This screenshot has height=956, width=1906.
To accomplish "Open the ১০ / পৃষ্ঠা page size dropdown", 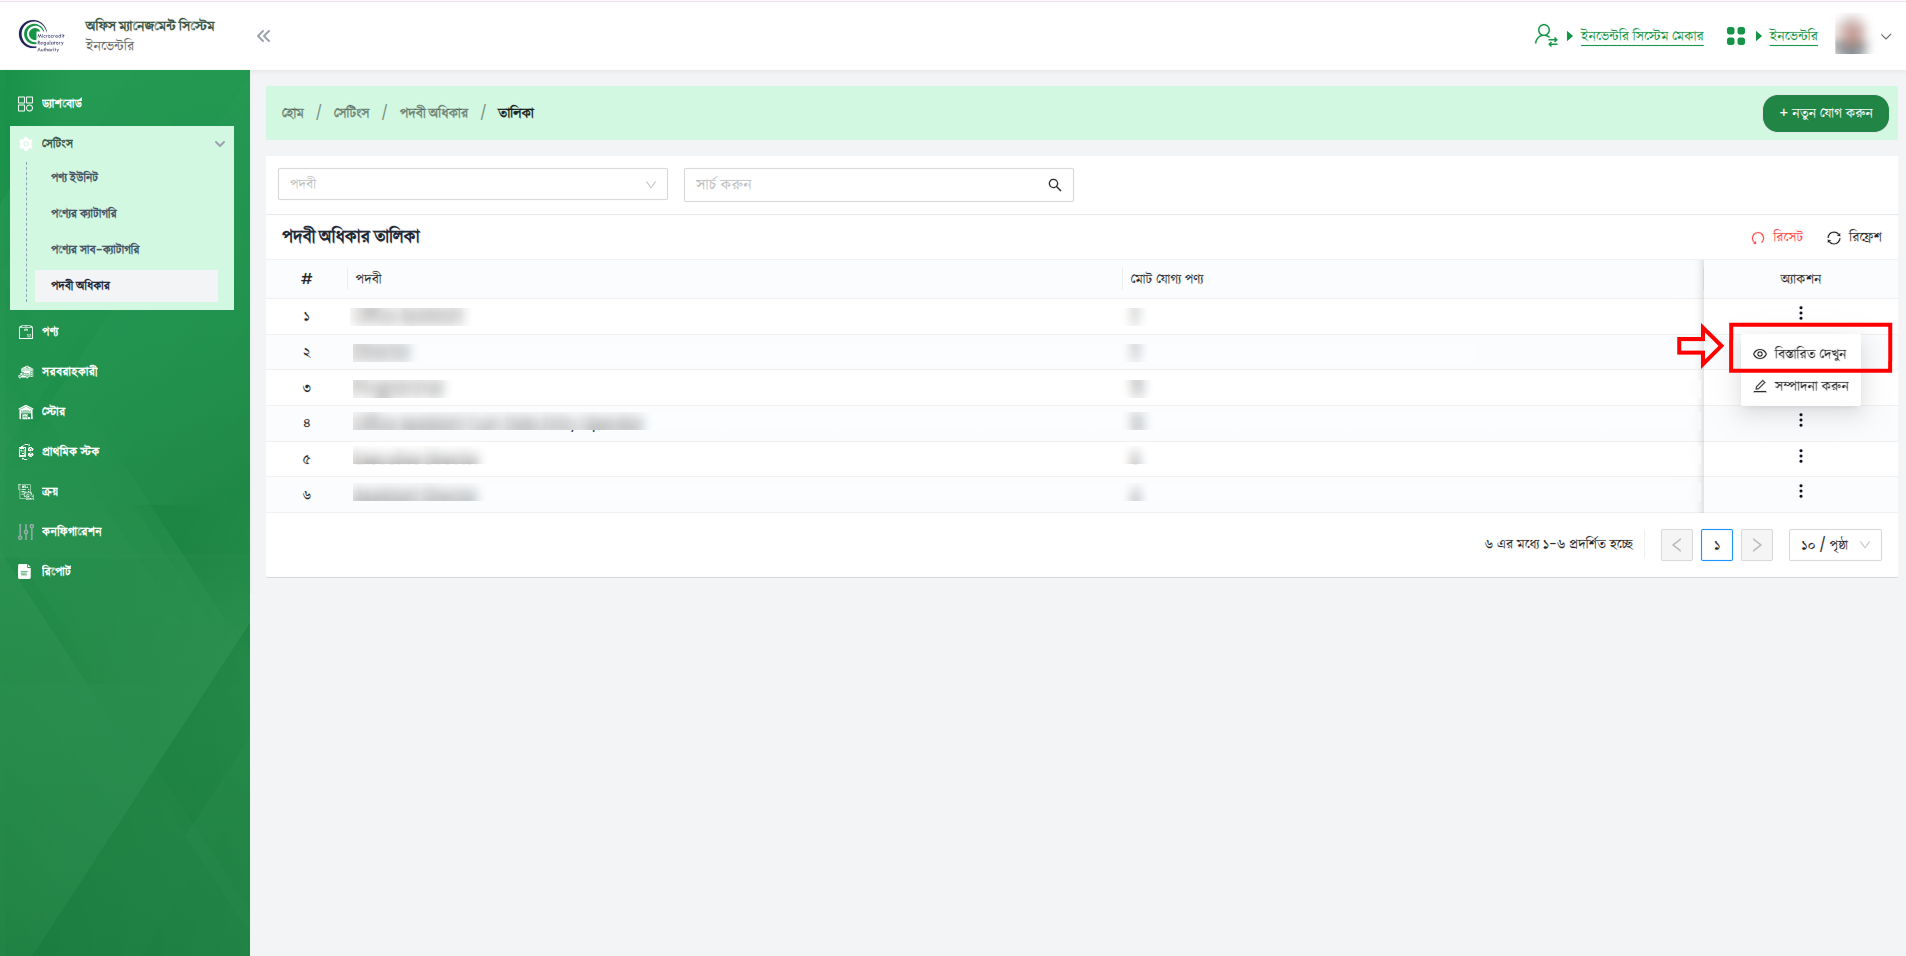I will point(1835,545).
